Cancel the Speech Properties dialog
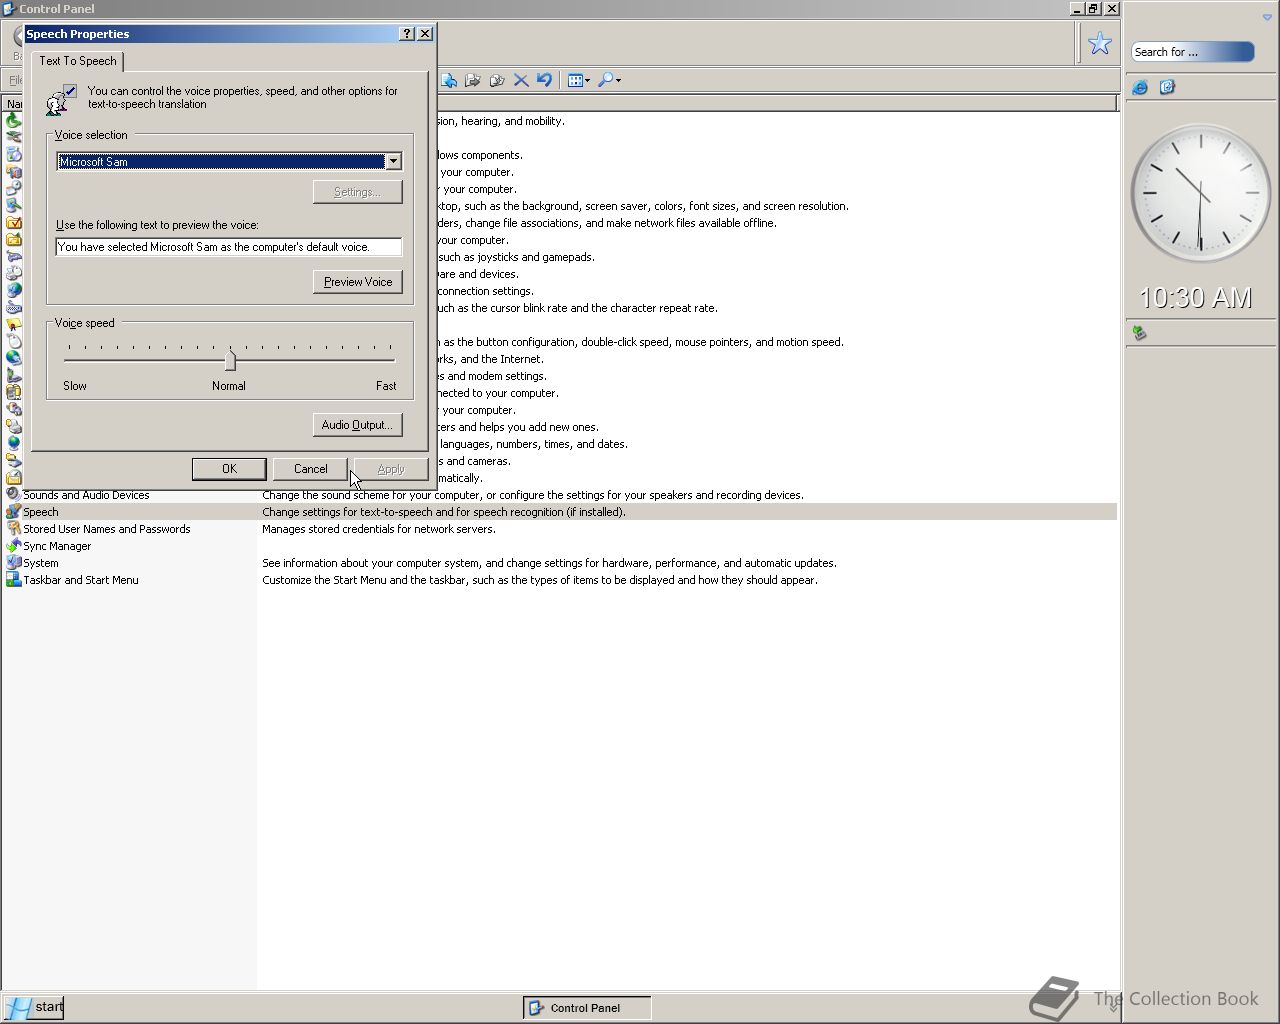This screenshot has width=1280, height=1024. pos(310,469)
